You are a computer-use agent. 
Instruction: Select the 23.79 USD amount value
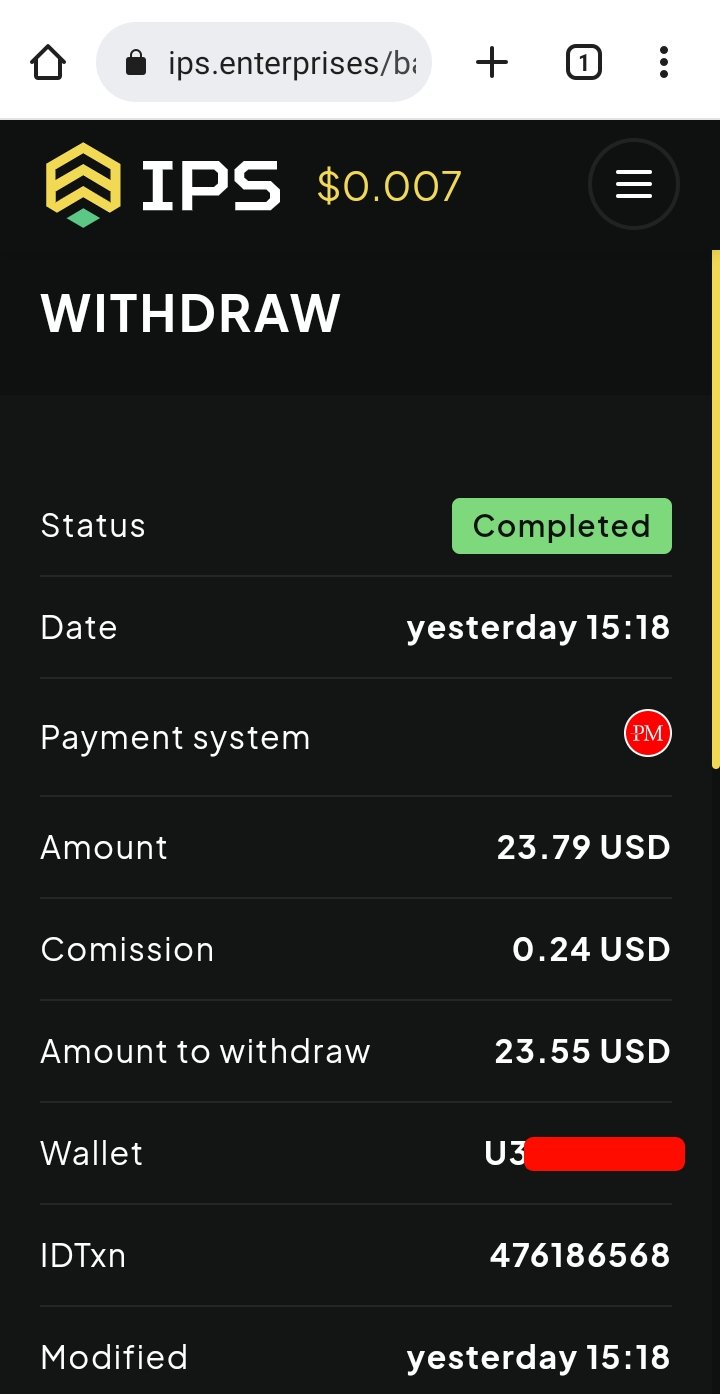pyautogui.click(x=583, y=848)
